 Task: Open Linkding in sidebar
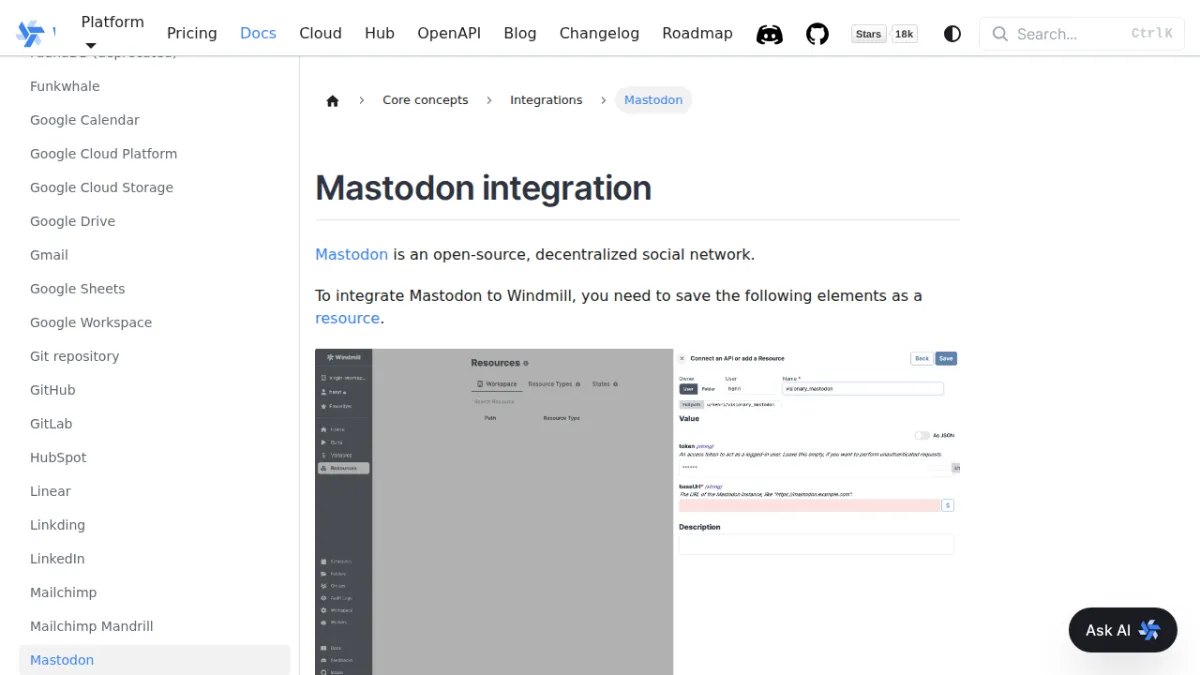(57, 525)
